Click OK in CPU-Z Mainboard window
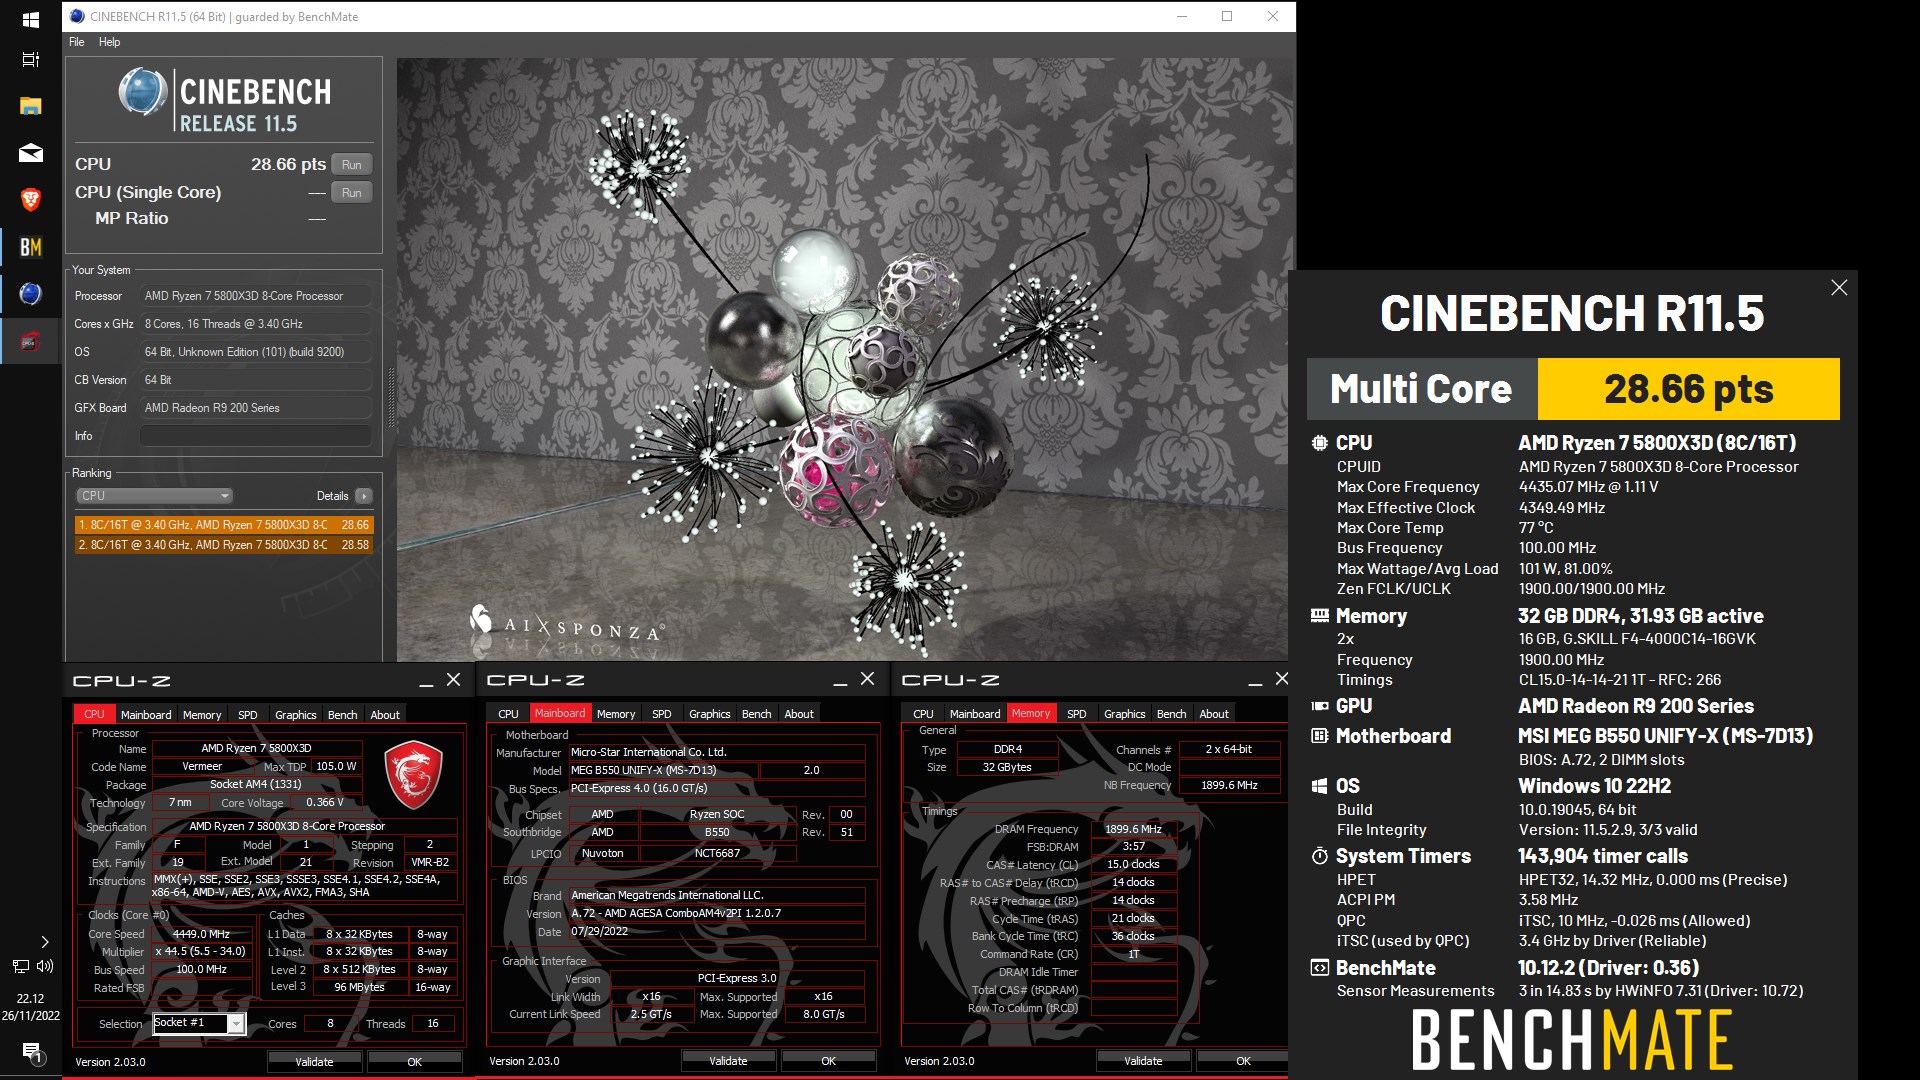 [x=829, y=1061]
